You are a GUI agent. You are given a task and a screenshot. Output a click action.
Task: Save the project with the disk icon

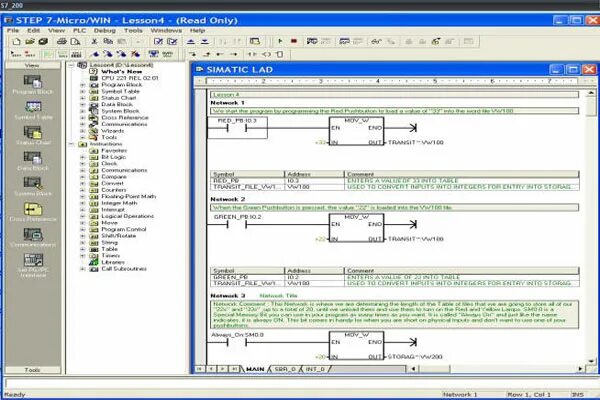click(x=43, y=41)
